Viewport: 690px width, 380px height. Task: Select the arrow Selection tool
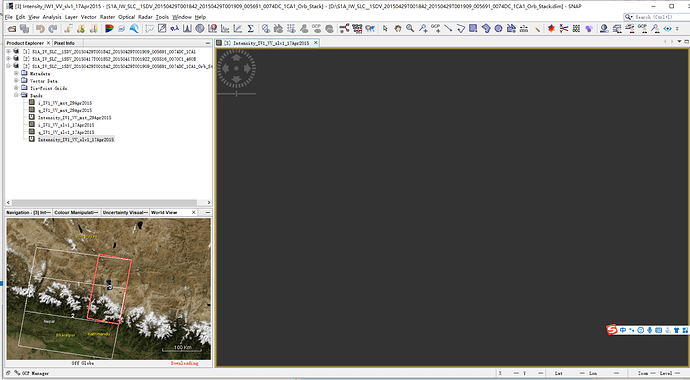tap(385, 29)
